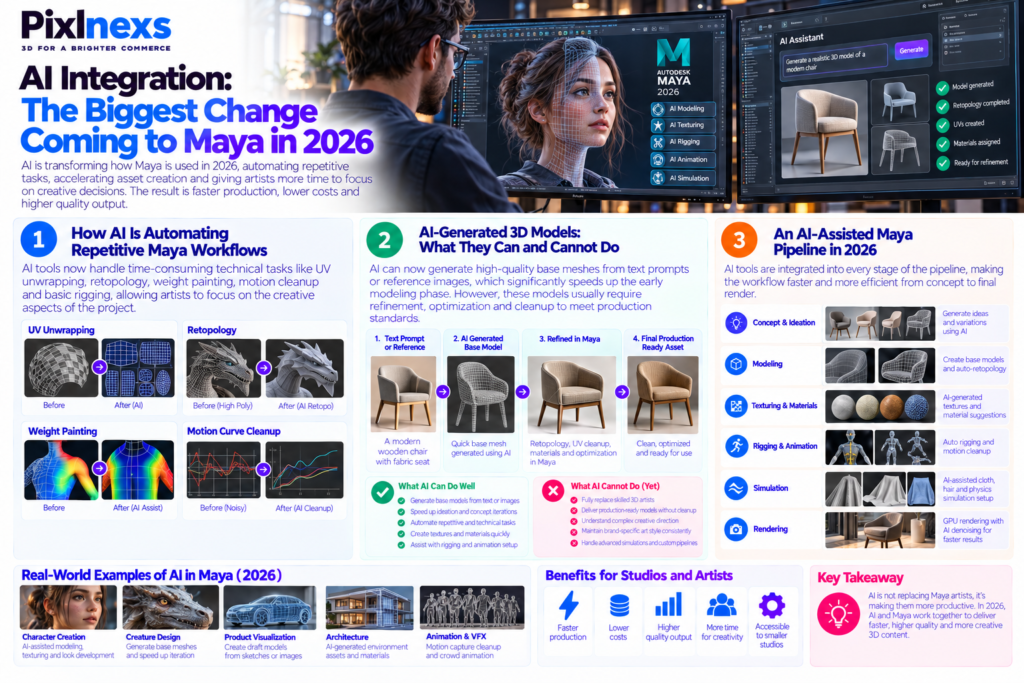Click the After (AI Cleanup) curve graph

305,469
